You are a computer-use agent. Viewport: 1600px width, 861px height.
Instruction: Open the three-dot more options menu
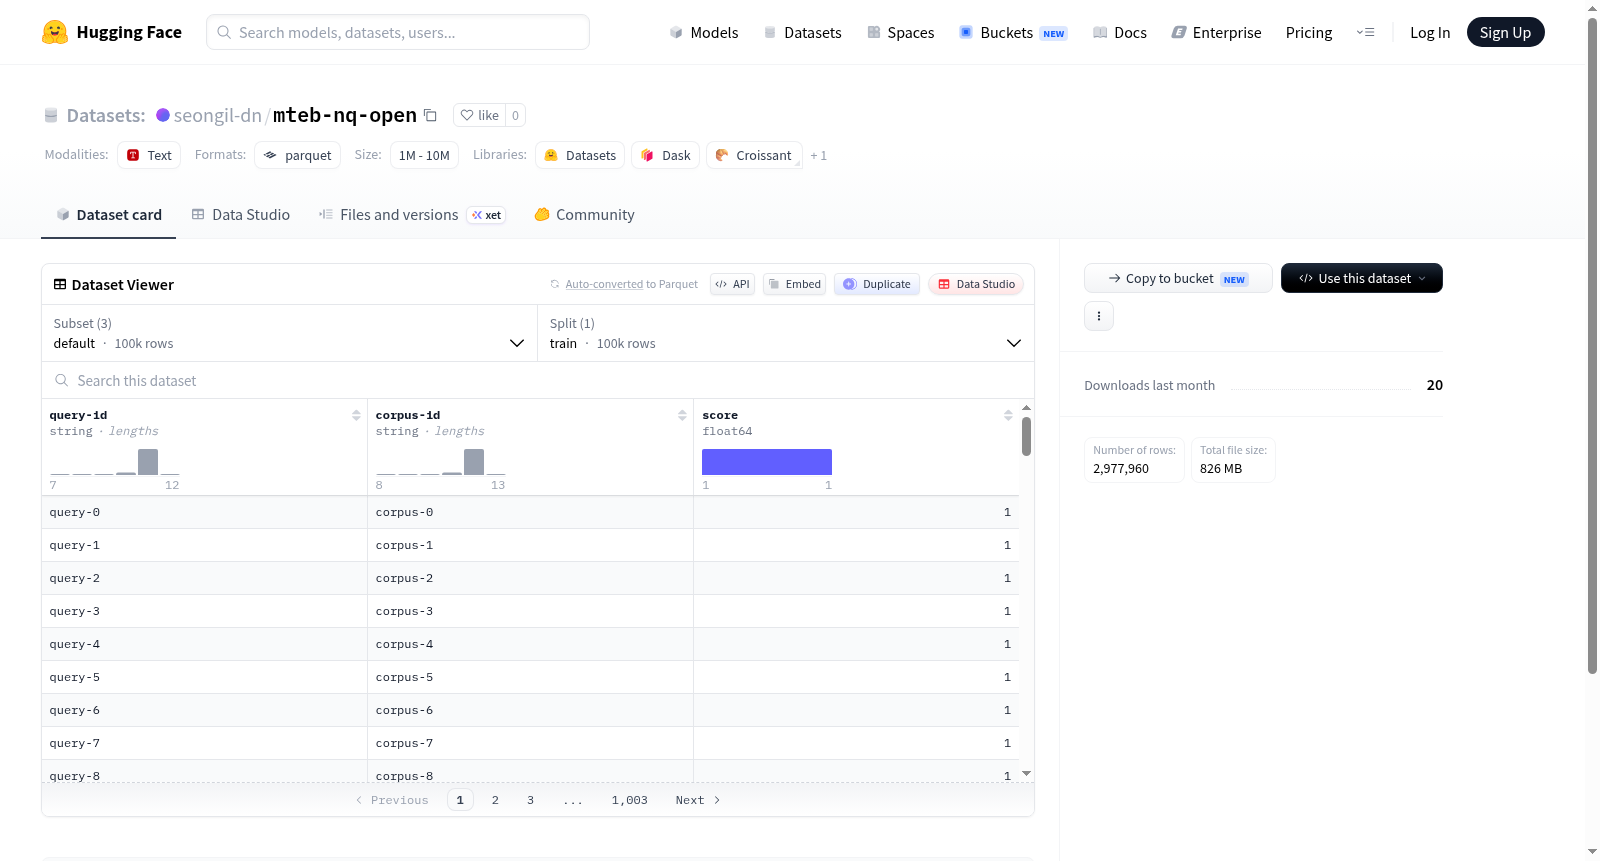point(1099,316)
